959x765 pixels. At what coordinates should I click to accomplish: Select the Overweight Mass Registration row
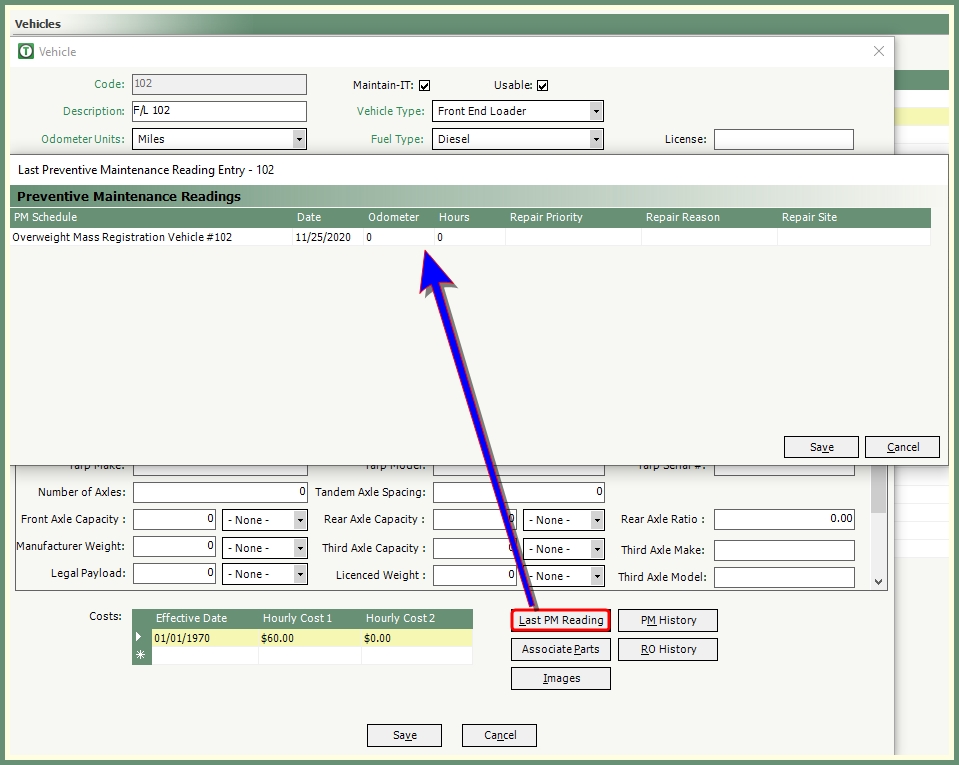(122, 237)
